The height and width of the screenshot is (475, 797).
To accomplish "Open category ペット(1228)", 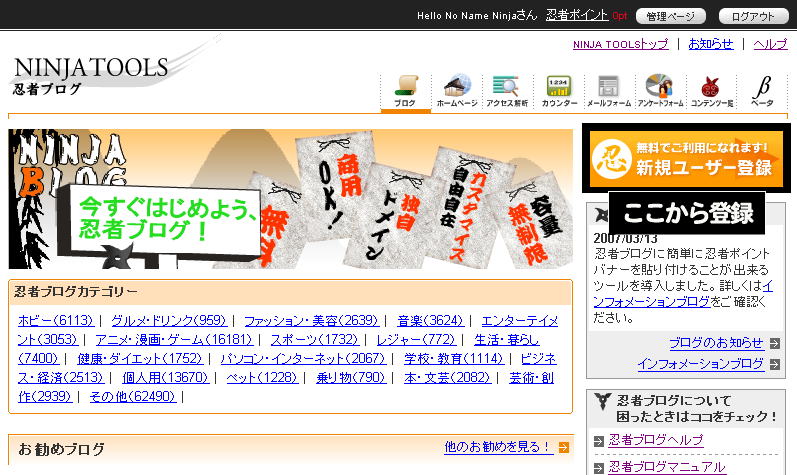I will coord(262,377).
